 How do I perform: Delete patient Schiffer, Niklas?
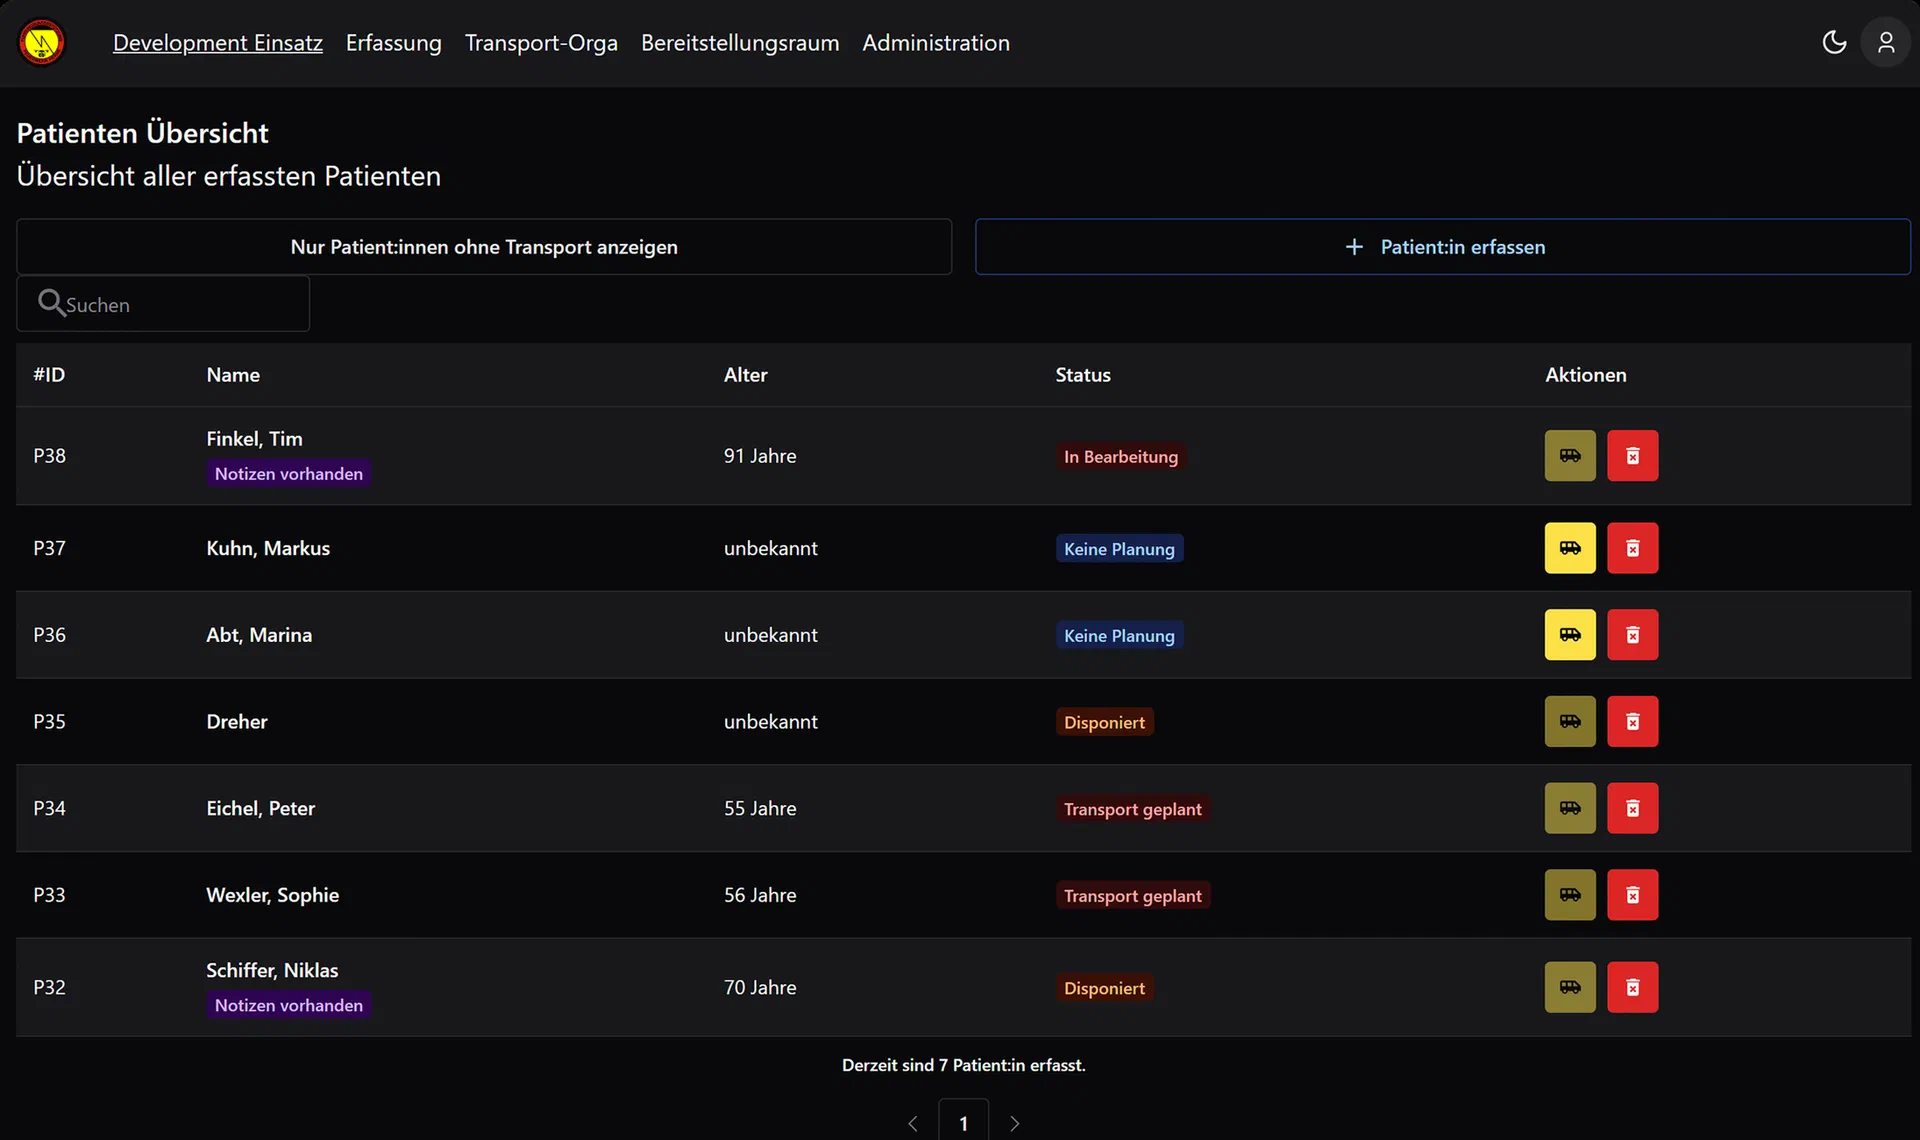1632,987
